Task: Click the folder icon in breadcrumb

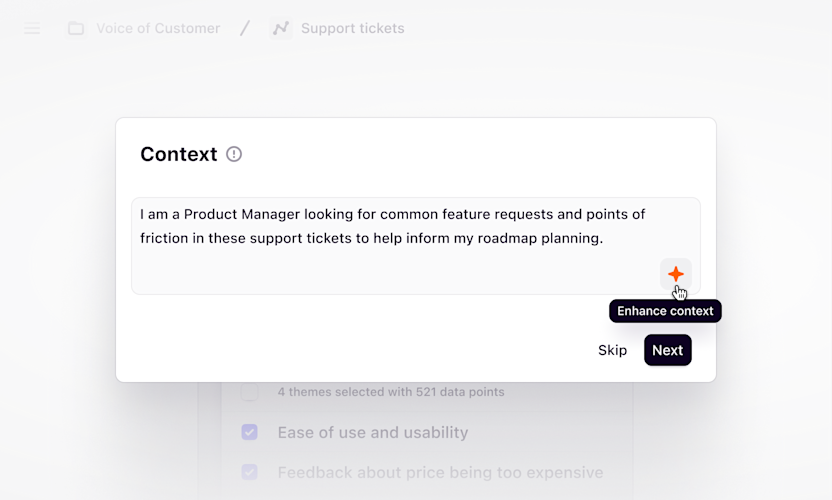Action: tap(76, 29)
